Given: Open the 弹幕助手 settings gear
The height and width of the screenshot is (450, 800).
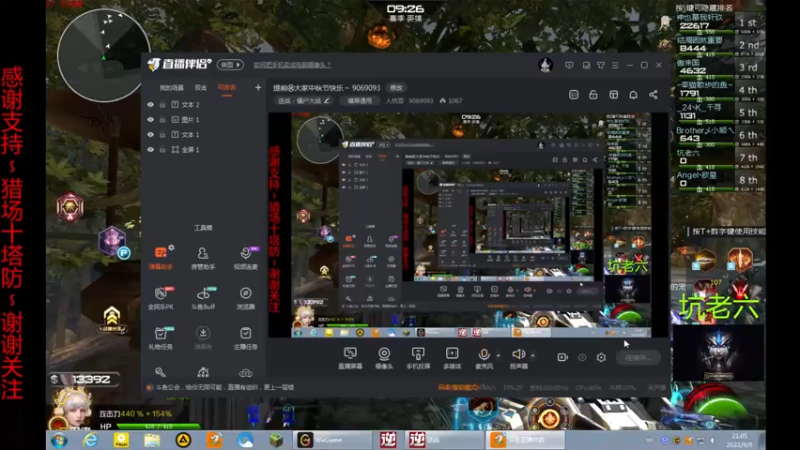Looking at the screenshot, I should 171,247.
